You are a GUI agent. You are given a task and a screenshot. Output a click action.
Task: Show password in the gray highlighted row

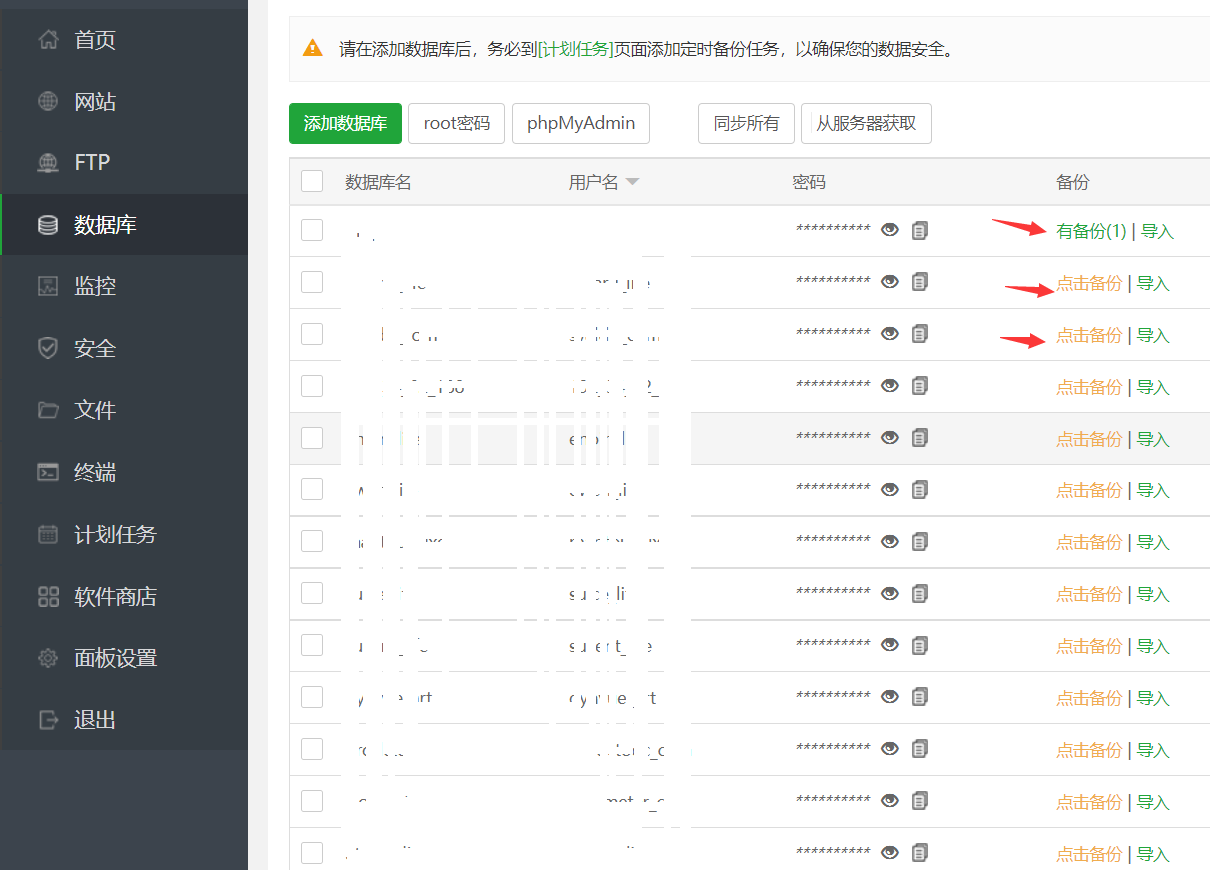(890, 437)
